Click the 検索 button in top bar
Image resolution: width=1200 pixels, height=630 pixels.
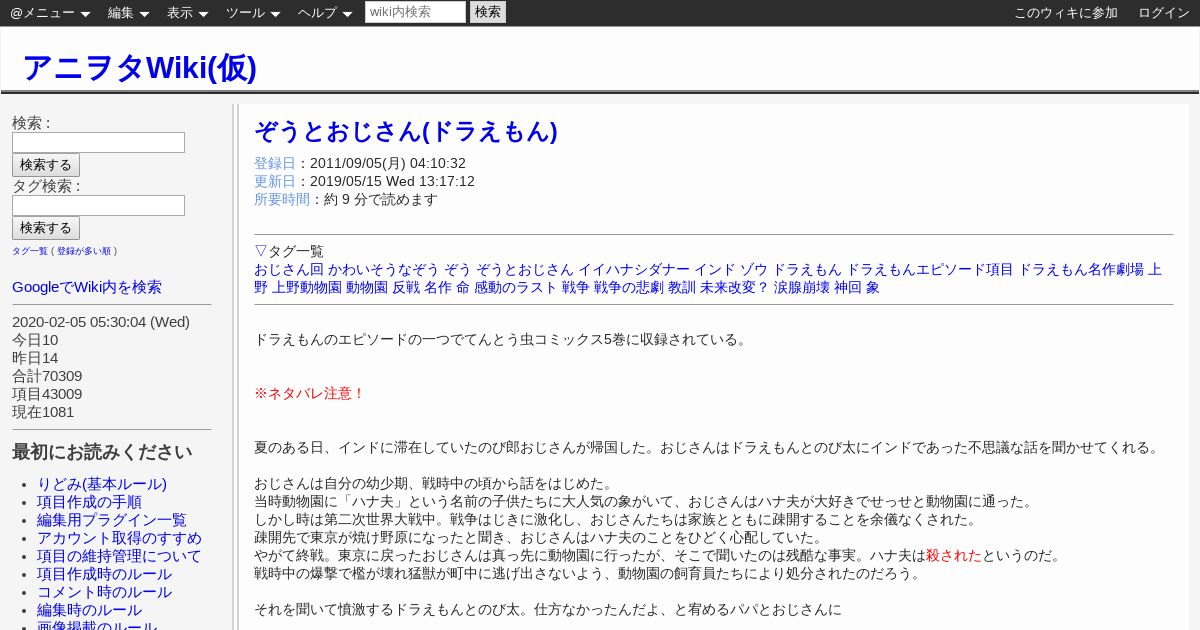pyautogui.click(x=488, y=12)
